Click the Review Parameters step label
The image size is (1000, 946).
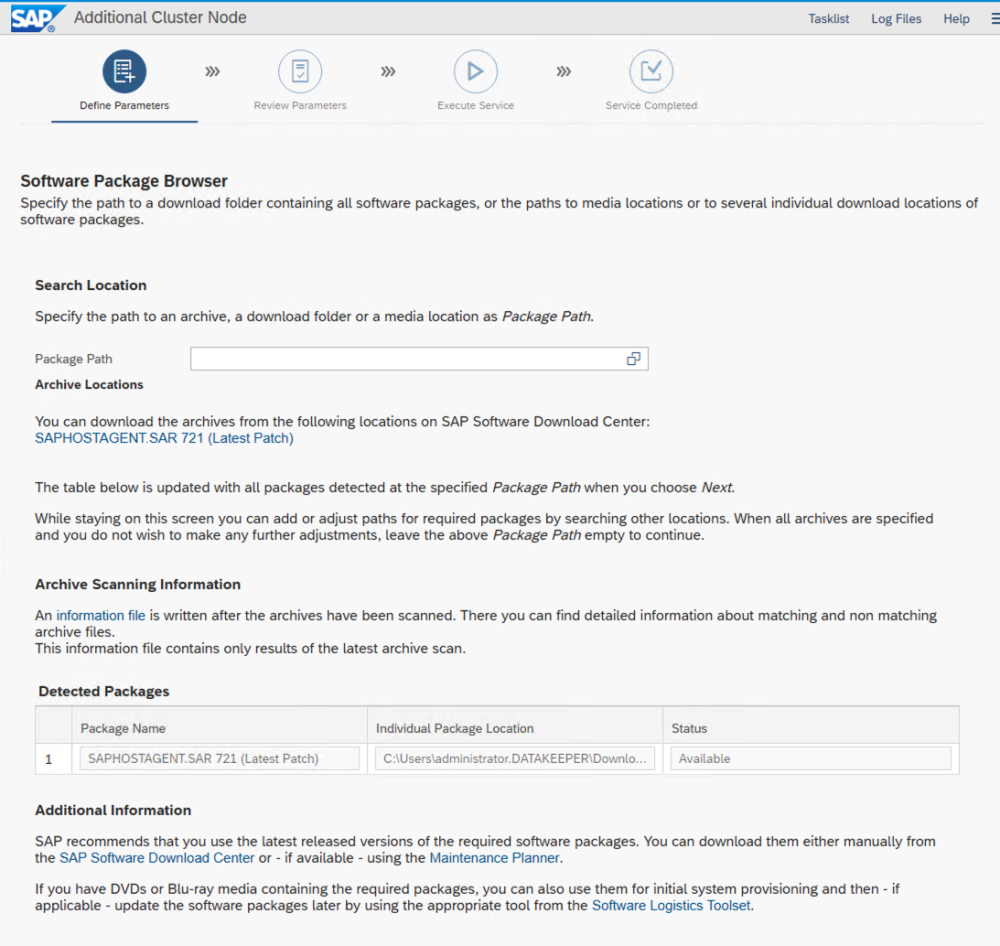pos(300,105)
